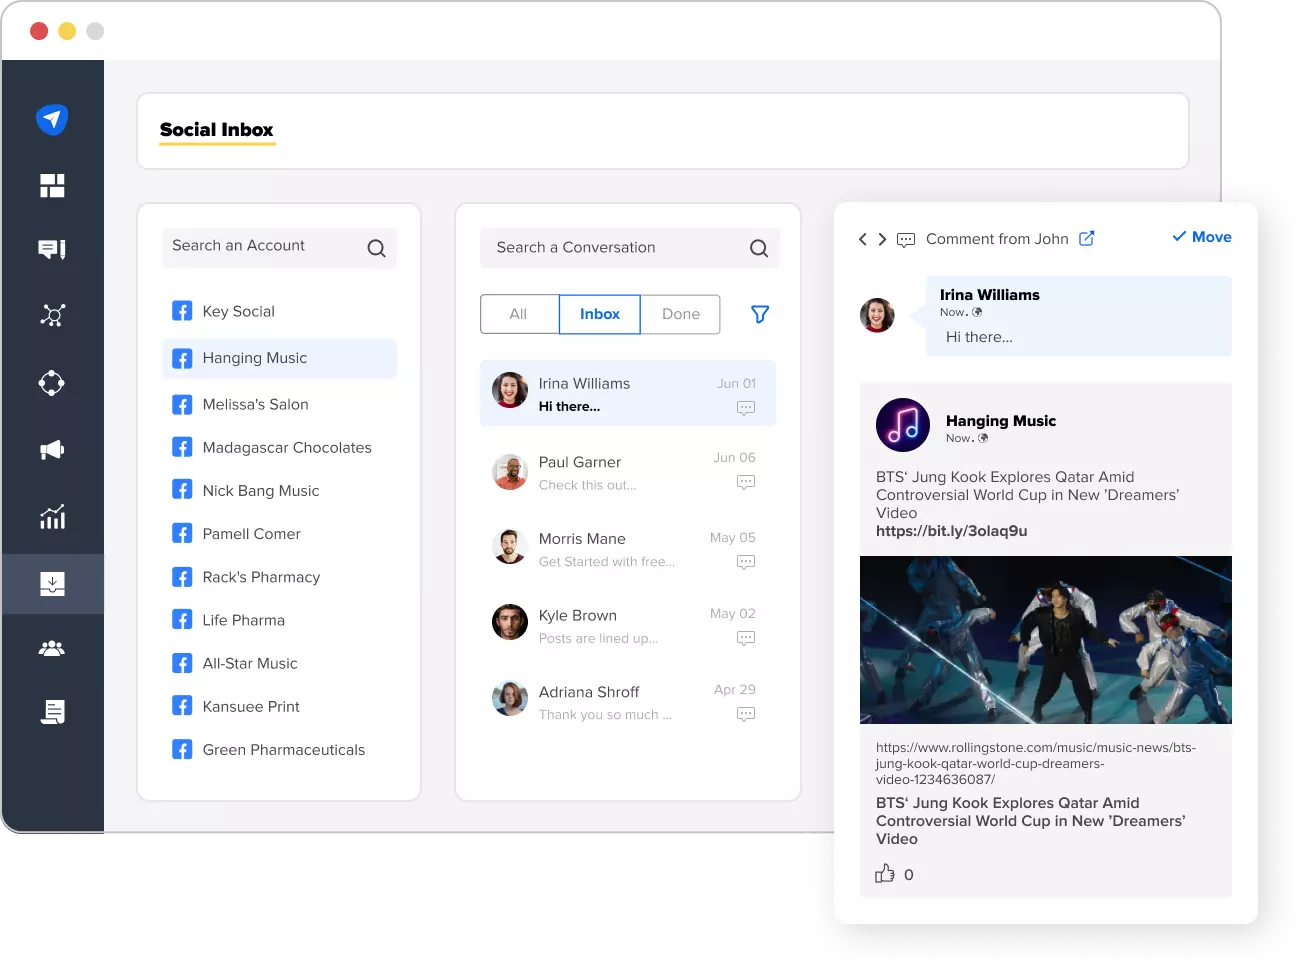Select the Inbox tab

[x=599, y=314]
